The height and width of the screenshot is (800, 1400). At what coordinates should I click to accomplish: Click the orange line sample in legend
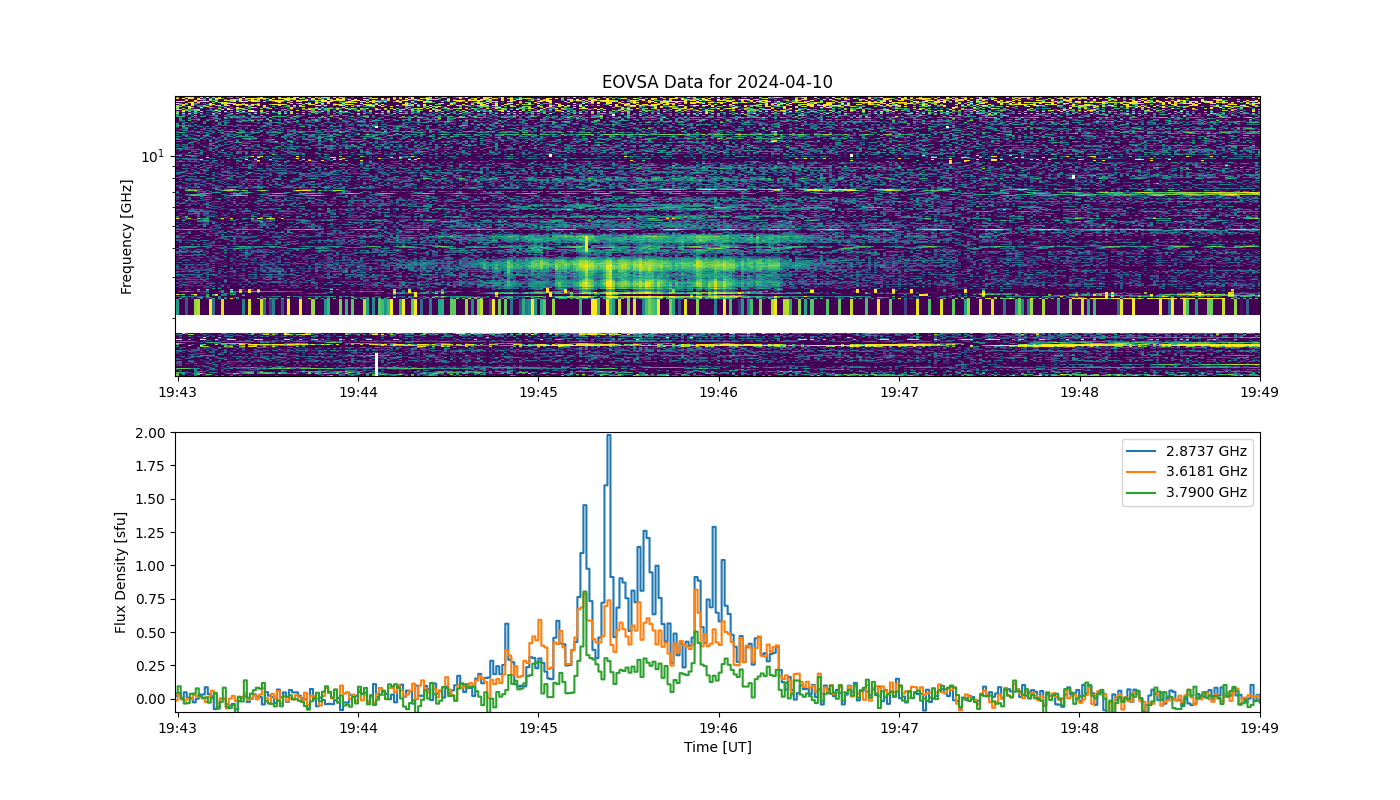point(1146,472)
